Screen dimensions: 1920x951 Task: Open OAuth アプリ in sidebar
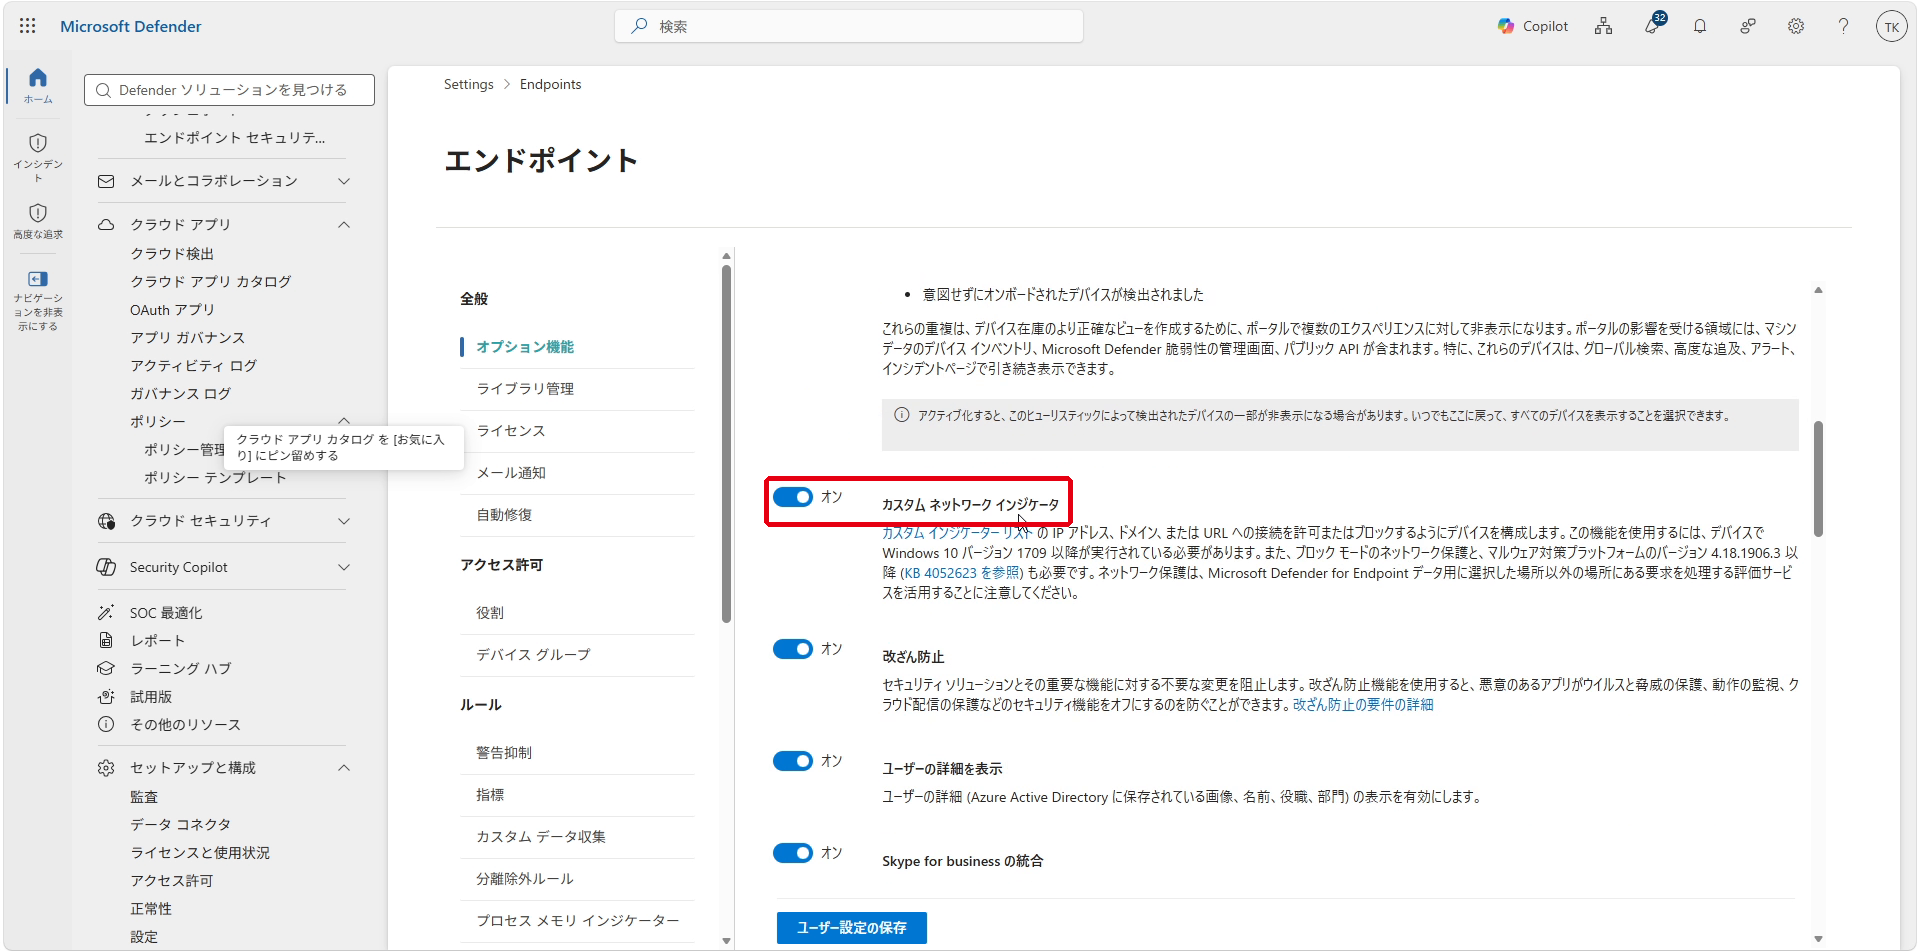pos(172,310)
